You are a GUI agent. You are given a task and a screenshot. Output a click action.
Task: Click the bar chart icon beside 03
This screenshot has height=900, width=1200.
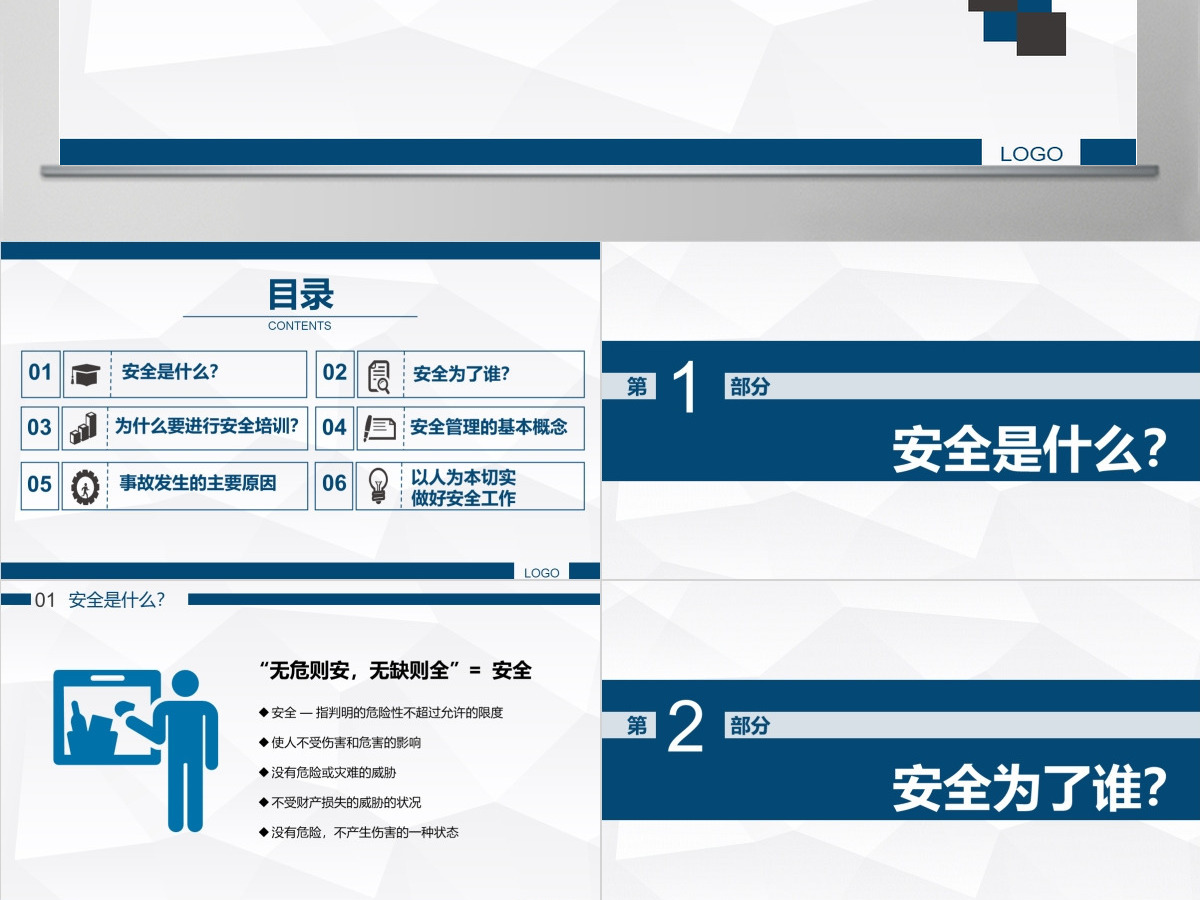click(84, 428)
